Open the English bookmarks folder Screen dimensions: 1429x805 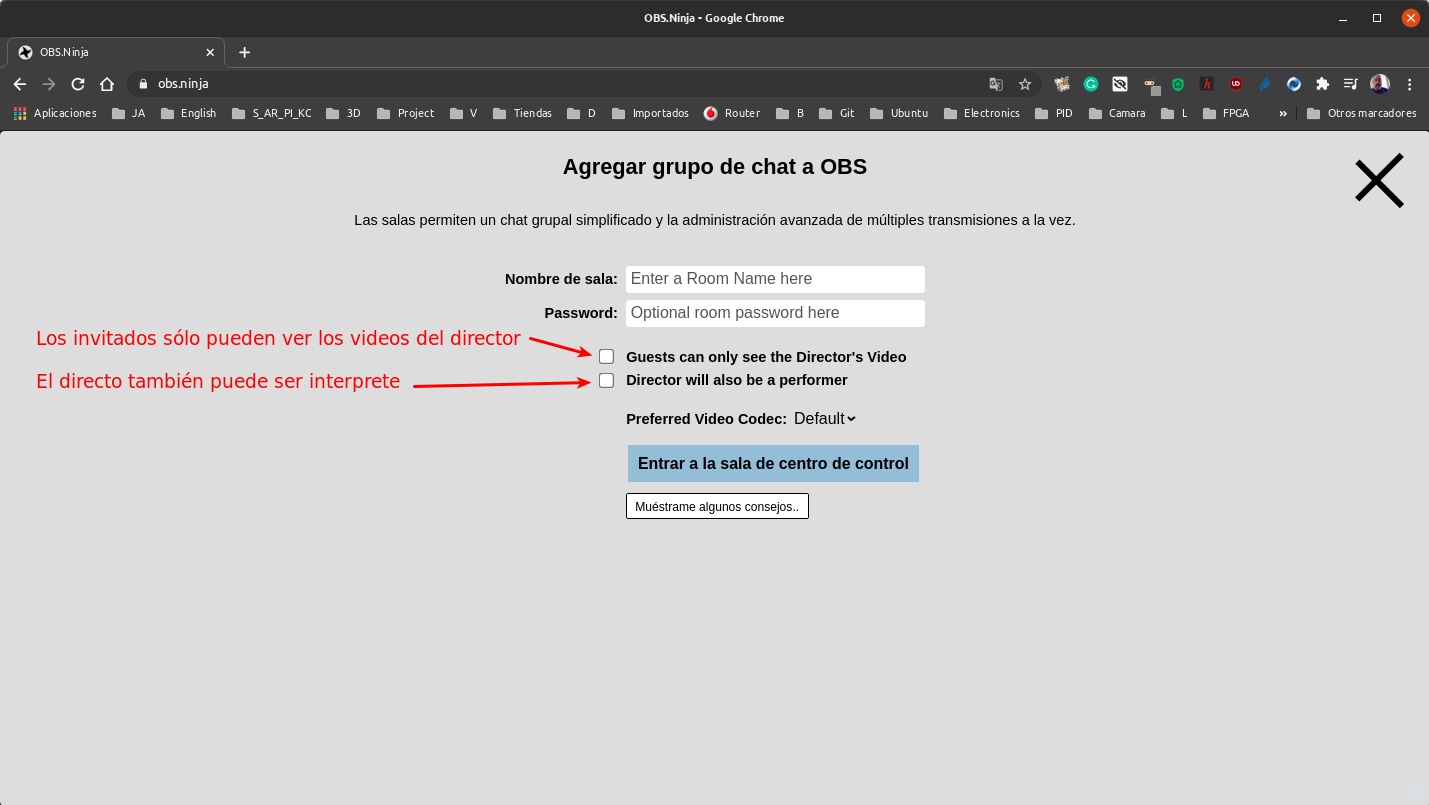tap(188, 113)
